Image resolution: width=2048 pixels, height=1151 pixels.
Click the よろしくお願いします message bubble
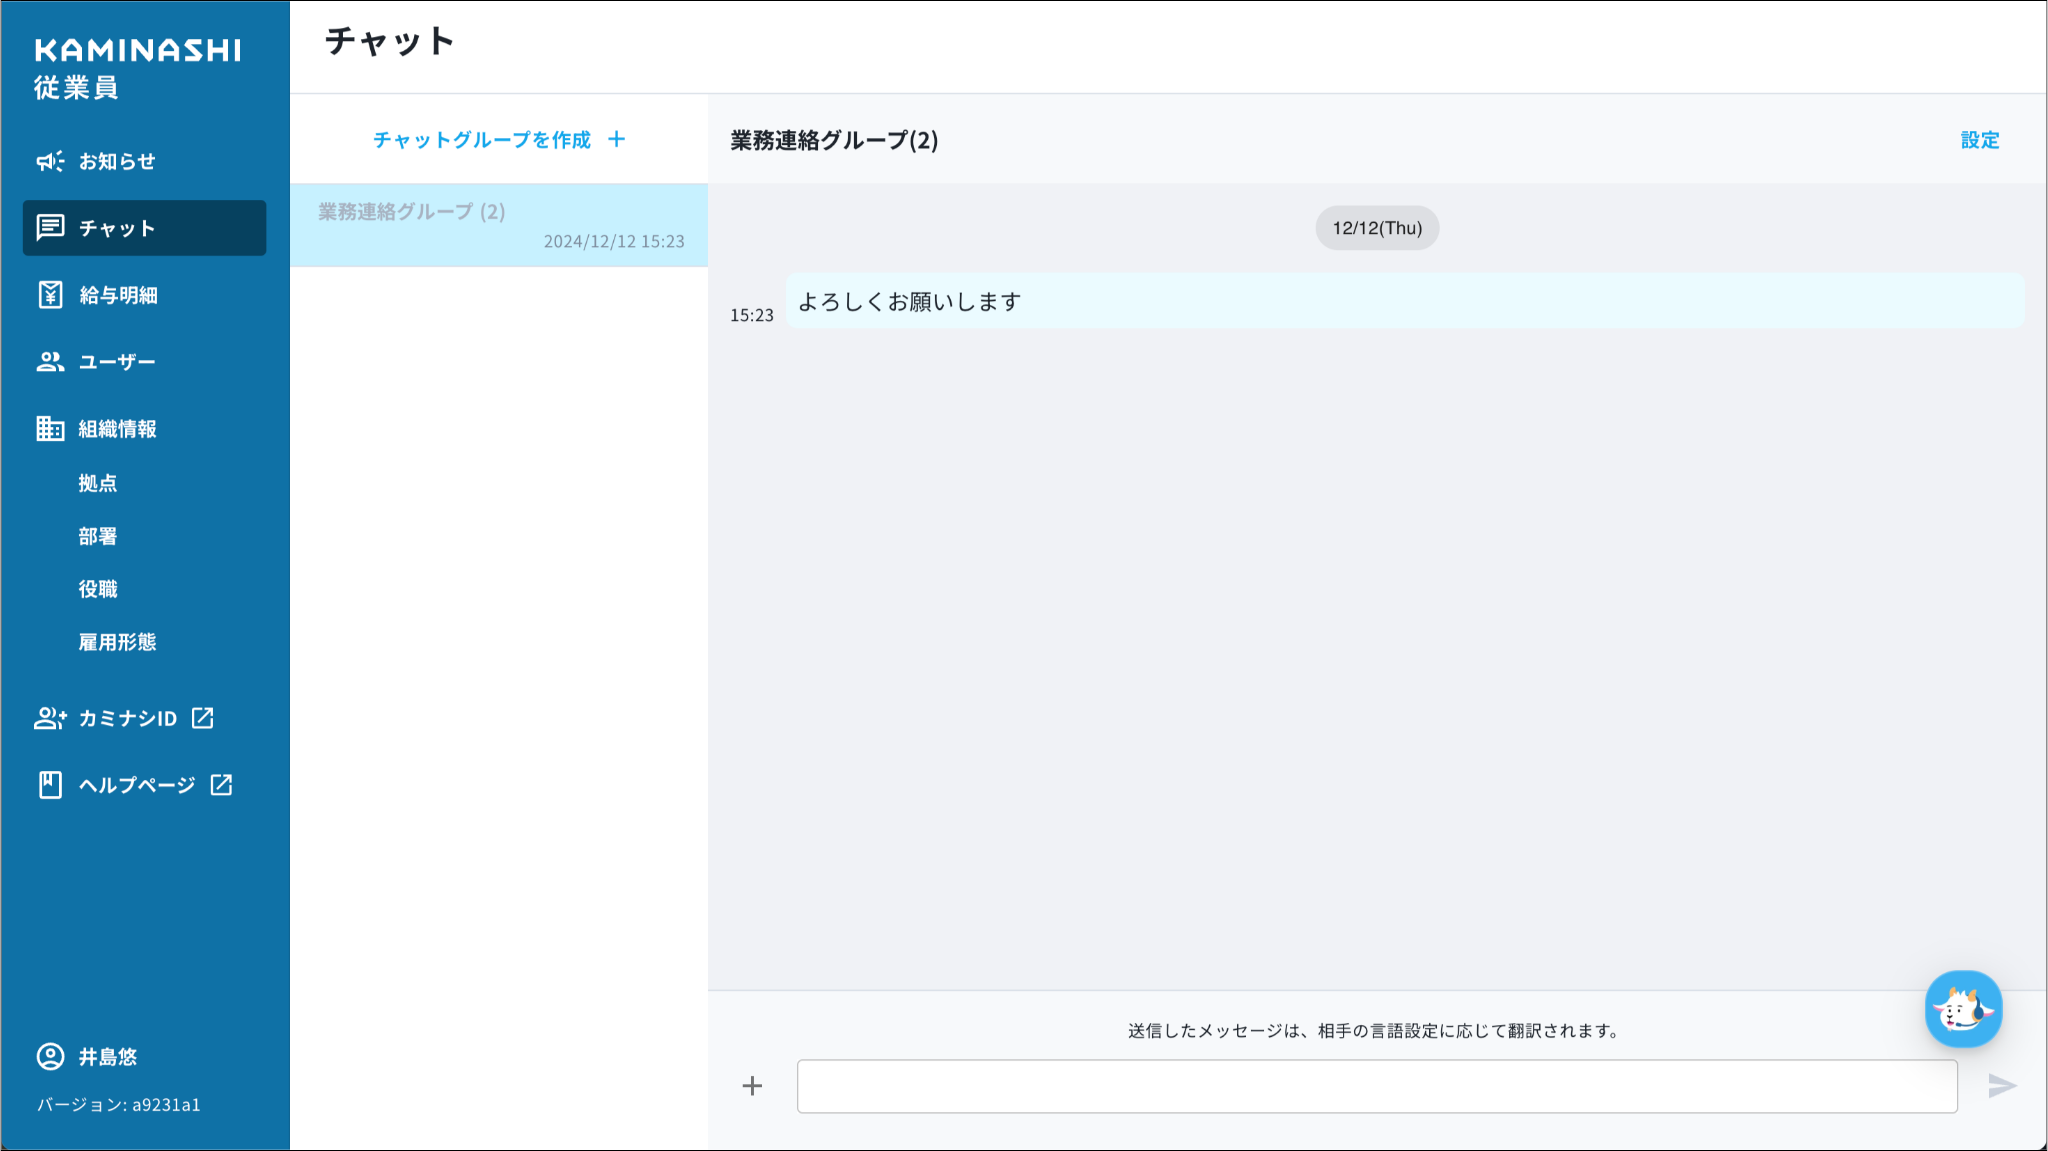(1404, 301)
